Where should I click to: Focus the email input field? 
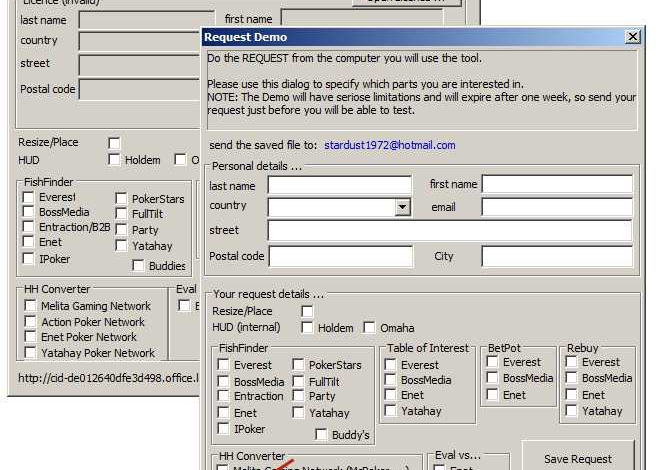tap(557, 207)
